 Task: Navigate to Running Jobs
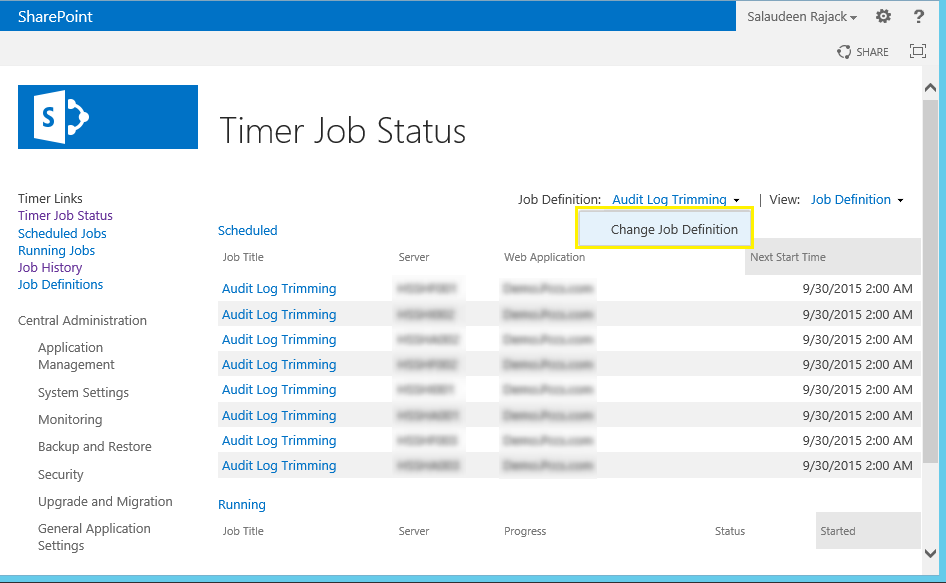coord(54,250)
